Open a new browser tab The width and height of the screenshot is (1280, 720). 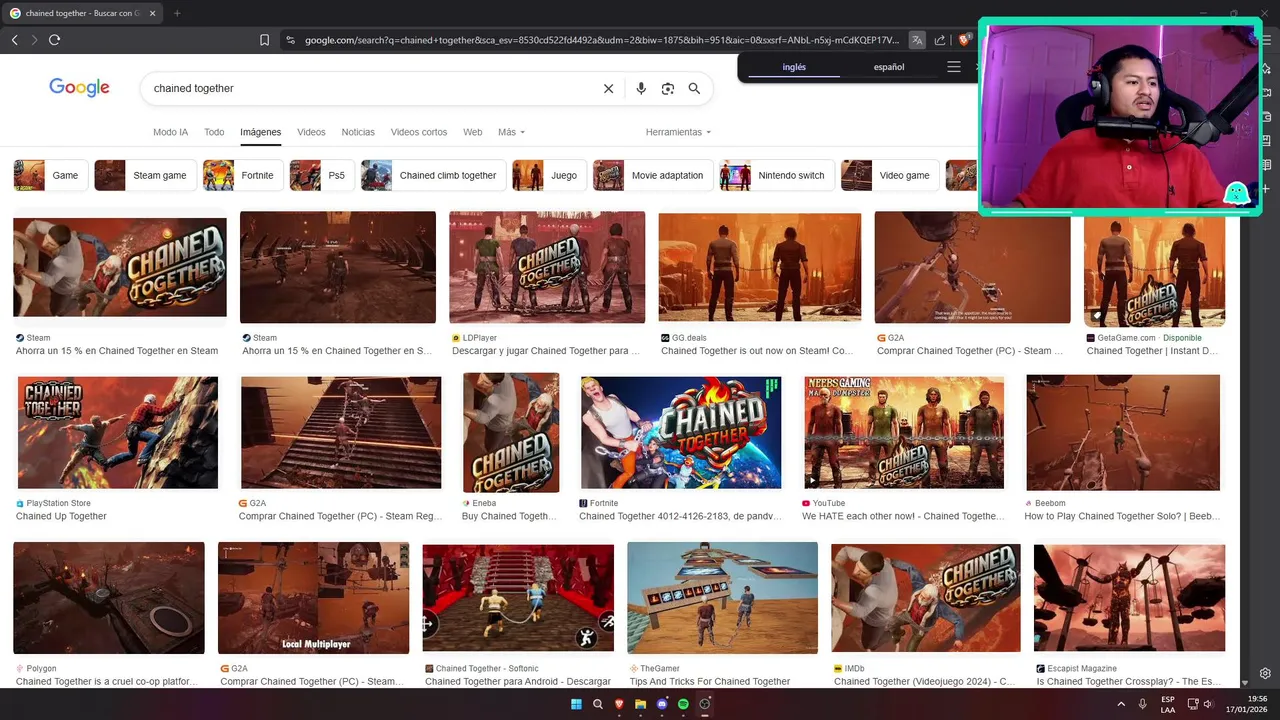[x=177, y=13]
